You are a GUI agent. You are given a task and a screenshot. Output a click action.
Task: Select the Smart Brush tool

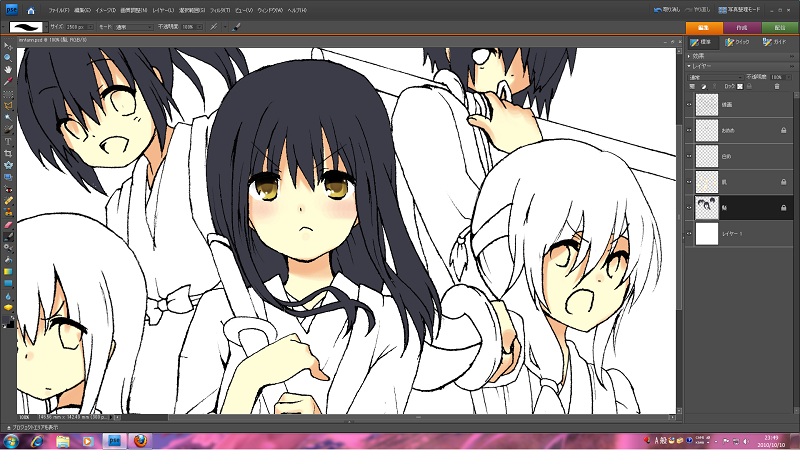click(8, 248)
